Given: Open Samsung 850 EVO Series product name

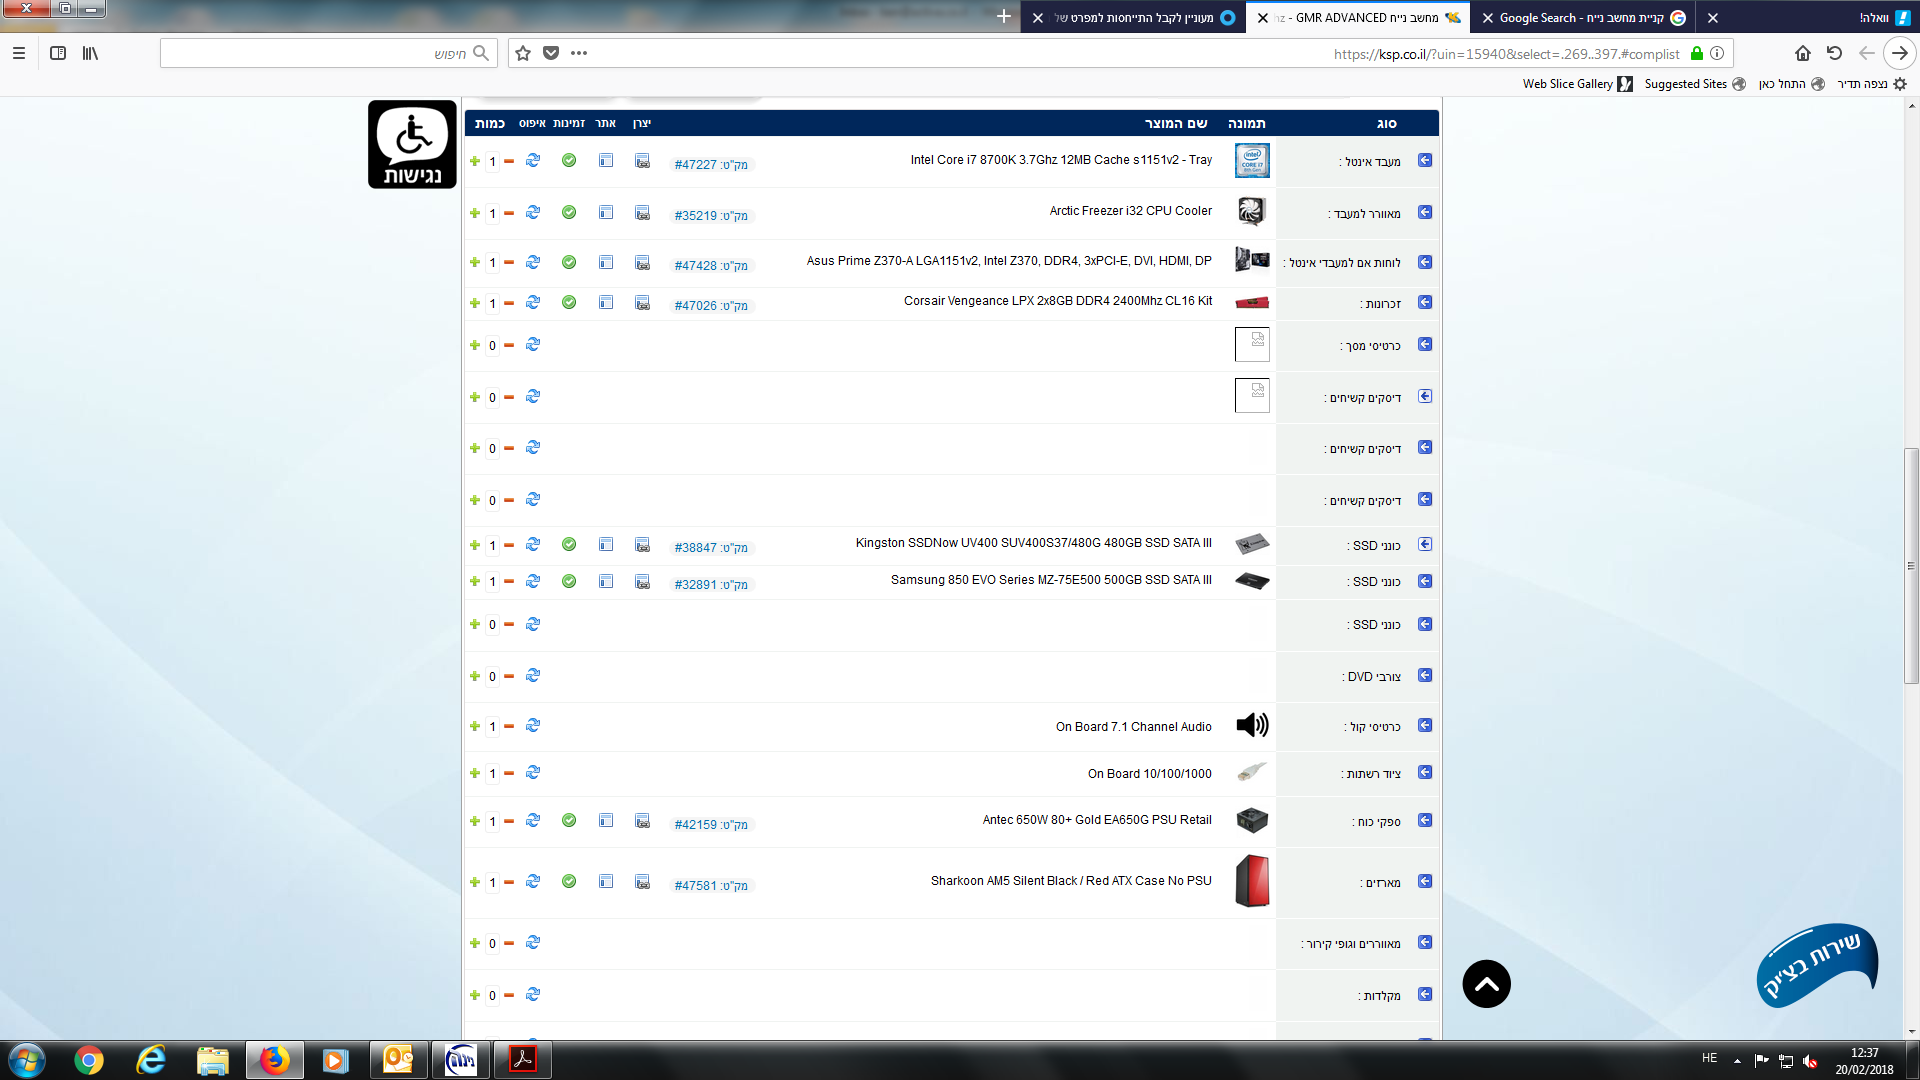Looking at the screenshot, I should 1051,580.
